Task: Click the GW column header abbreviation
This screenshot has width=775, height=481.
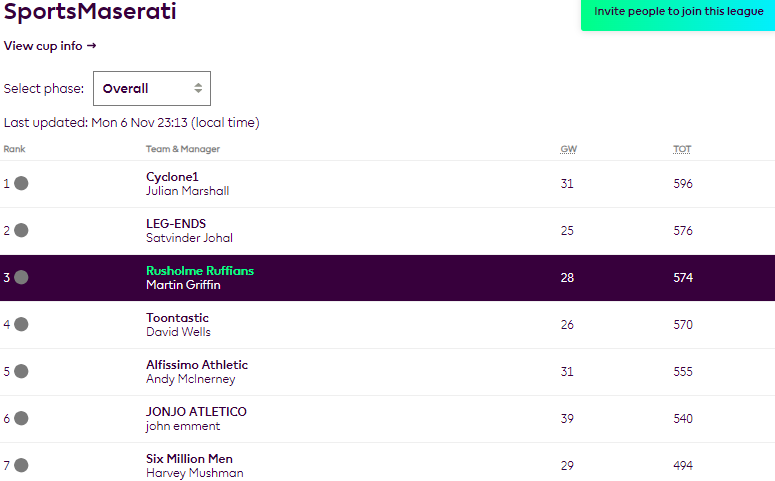Action: click(x=568, y=149)
